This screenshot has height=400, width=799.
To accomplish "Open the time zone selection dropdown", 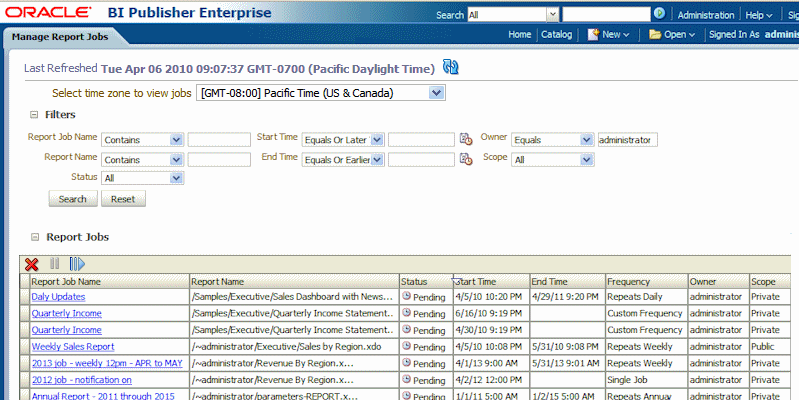I will click(436, 93).
